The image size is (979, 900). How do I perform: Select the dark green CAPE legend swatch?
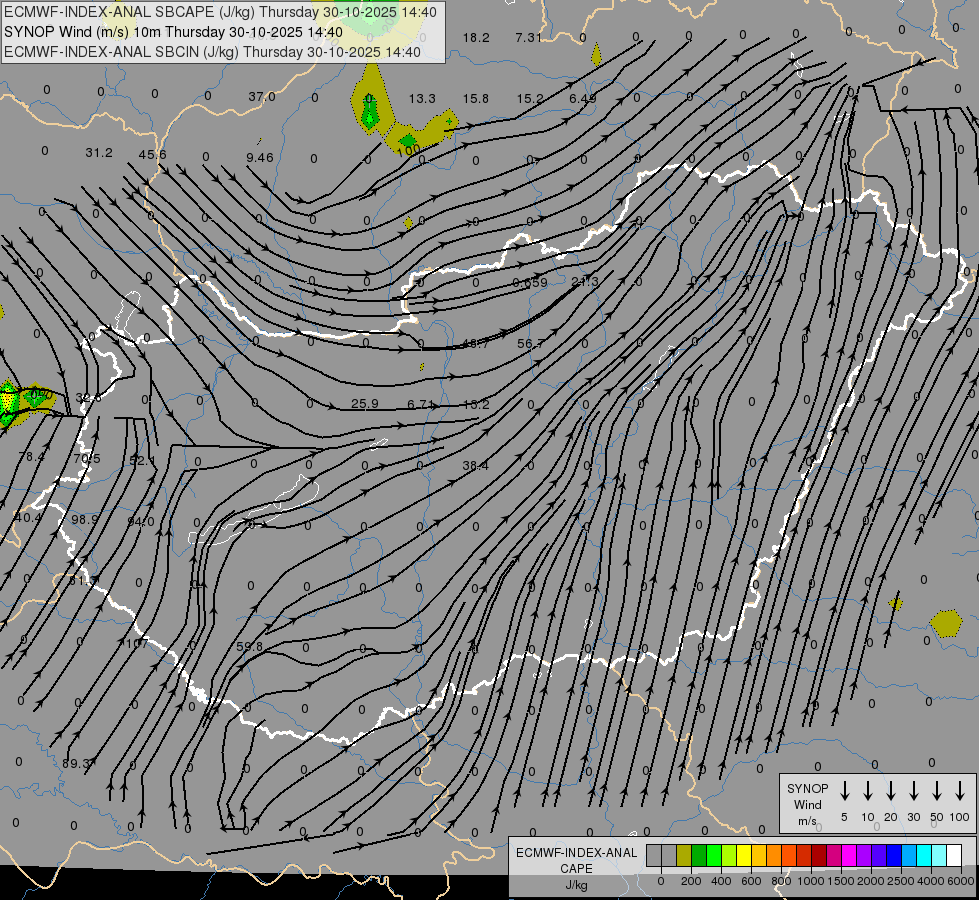click(699, 856)
